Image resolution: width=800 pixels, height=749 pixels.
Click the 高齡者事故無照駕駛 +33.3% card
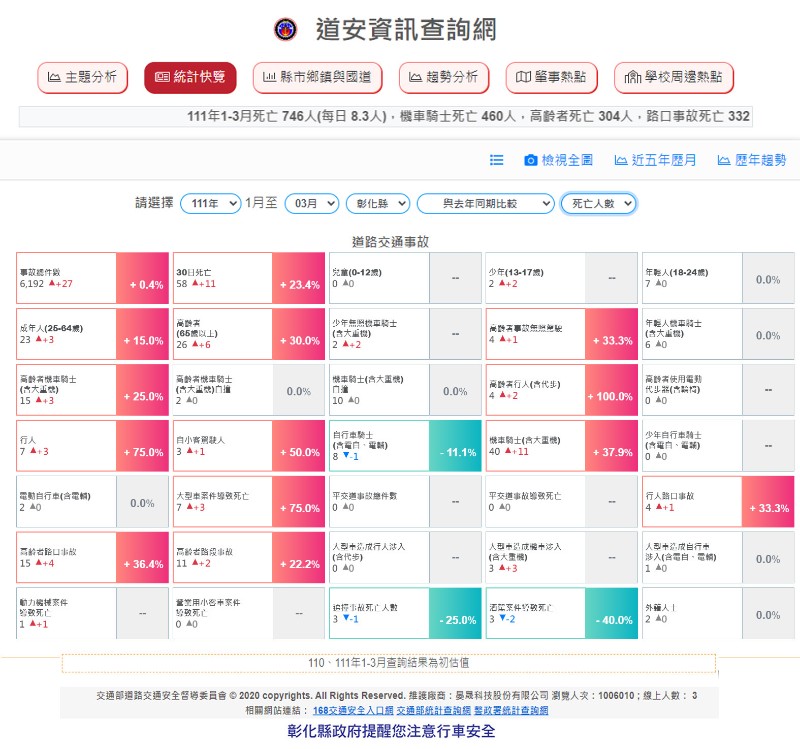pos(562,334)
